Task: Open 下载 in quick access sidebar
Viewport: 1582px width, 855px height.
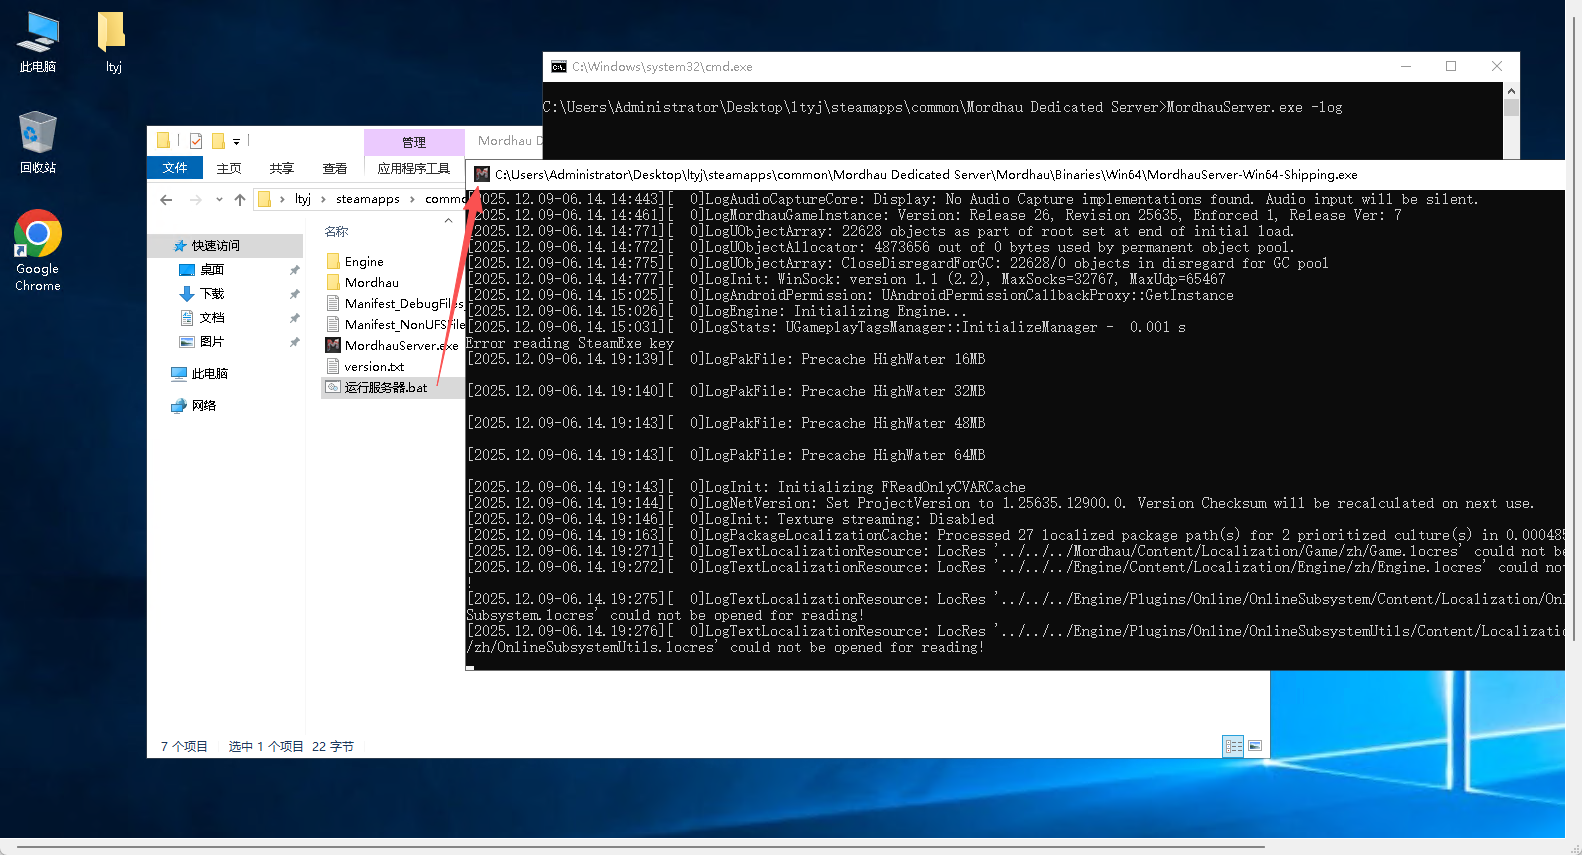Action: [x=212, y=294]
